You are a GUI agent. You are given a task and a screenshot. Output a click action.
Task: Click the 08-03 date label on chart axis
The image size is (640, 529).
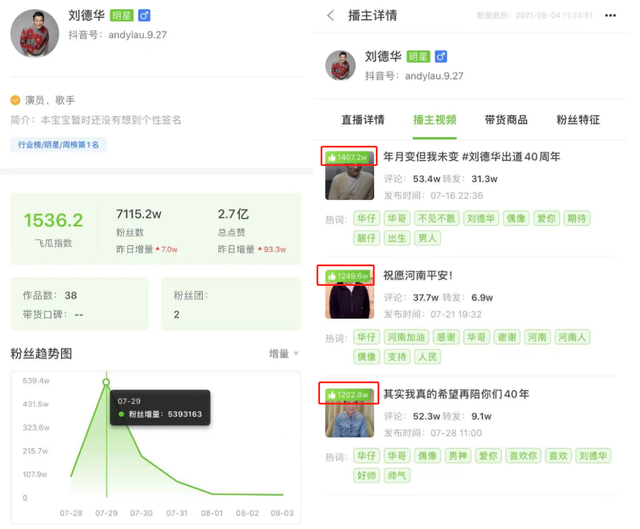(x=282, y=513)
